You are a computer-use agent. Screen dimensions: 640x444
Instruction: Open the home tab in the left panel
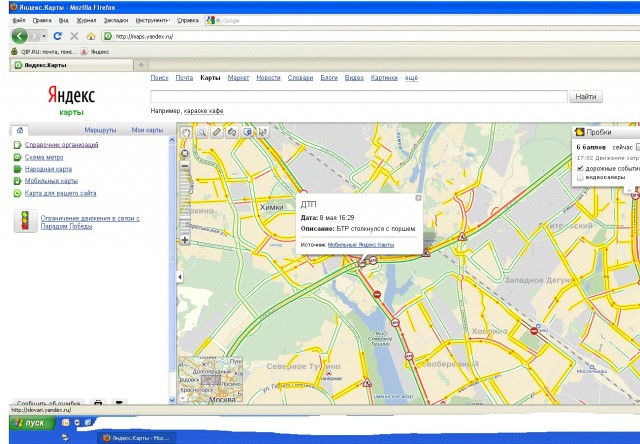[21, 130]
